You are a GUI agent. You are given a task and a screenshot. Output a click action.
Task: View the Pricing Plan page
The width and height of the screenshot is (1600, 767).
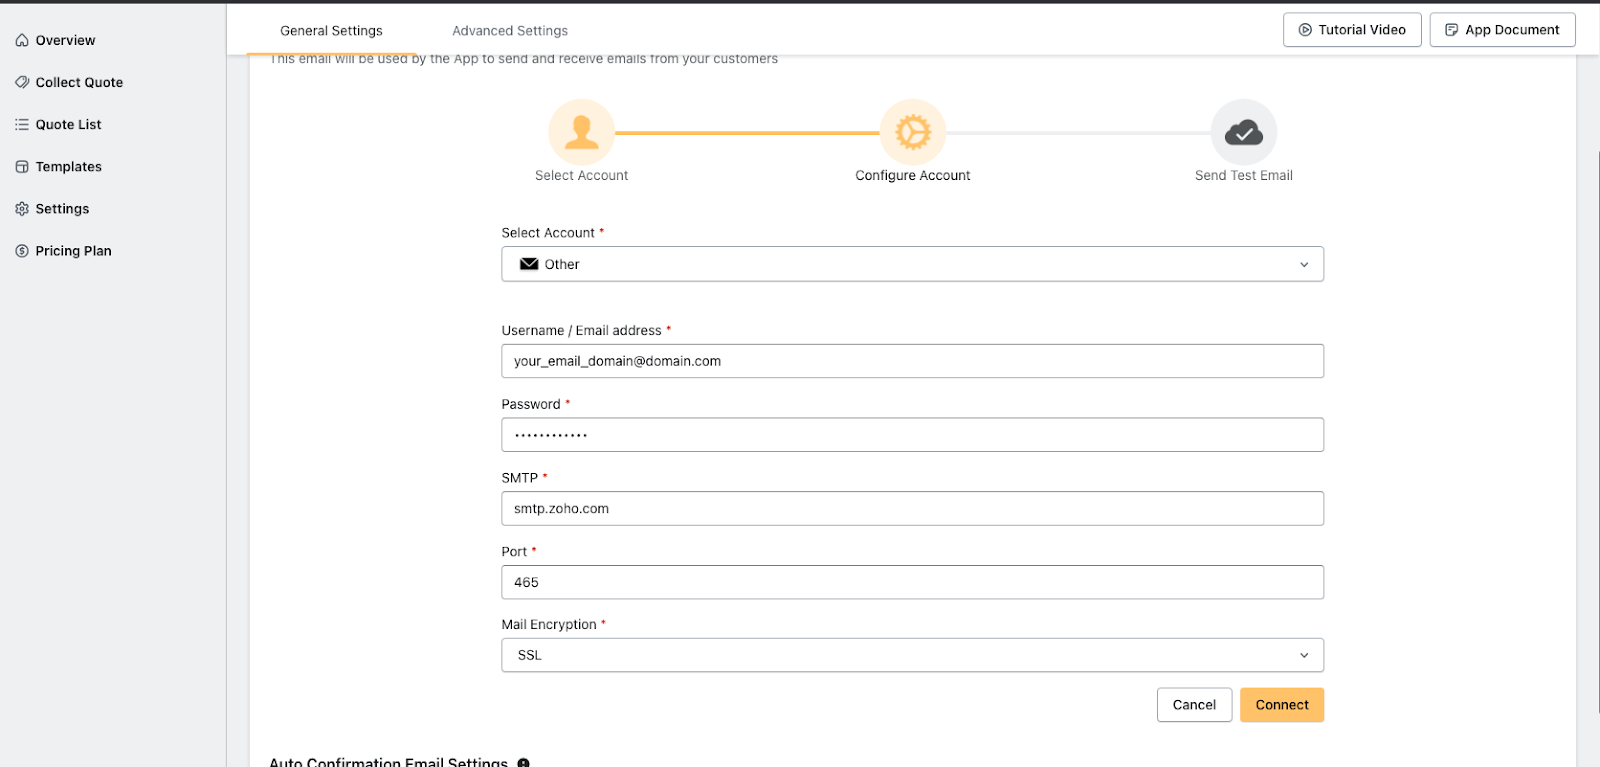(73, 250)
